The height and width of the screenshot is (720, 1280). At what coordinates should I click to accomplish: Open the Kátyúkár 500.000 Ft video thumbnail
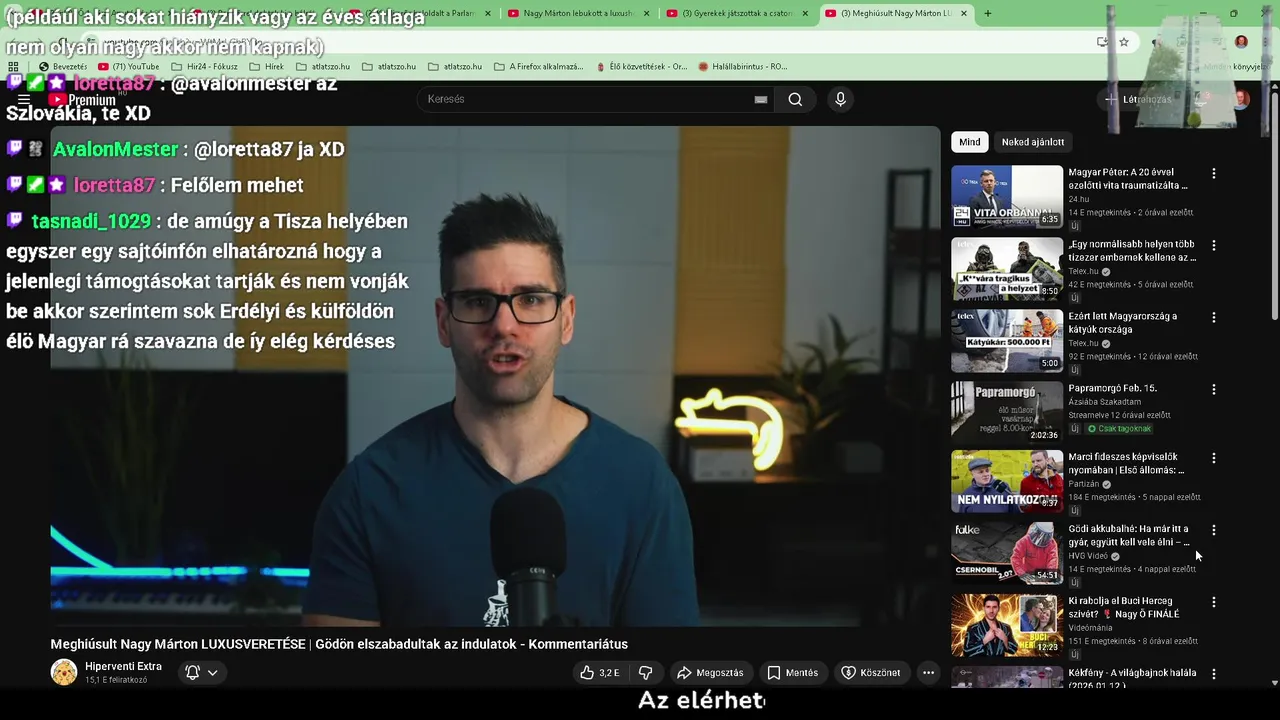point(1007,341)
